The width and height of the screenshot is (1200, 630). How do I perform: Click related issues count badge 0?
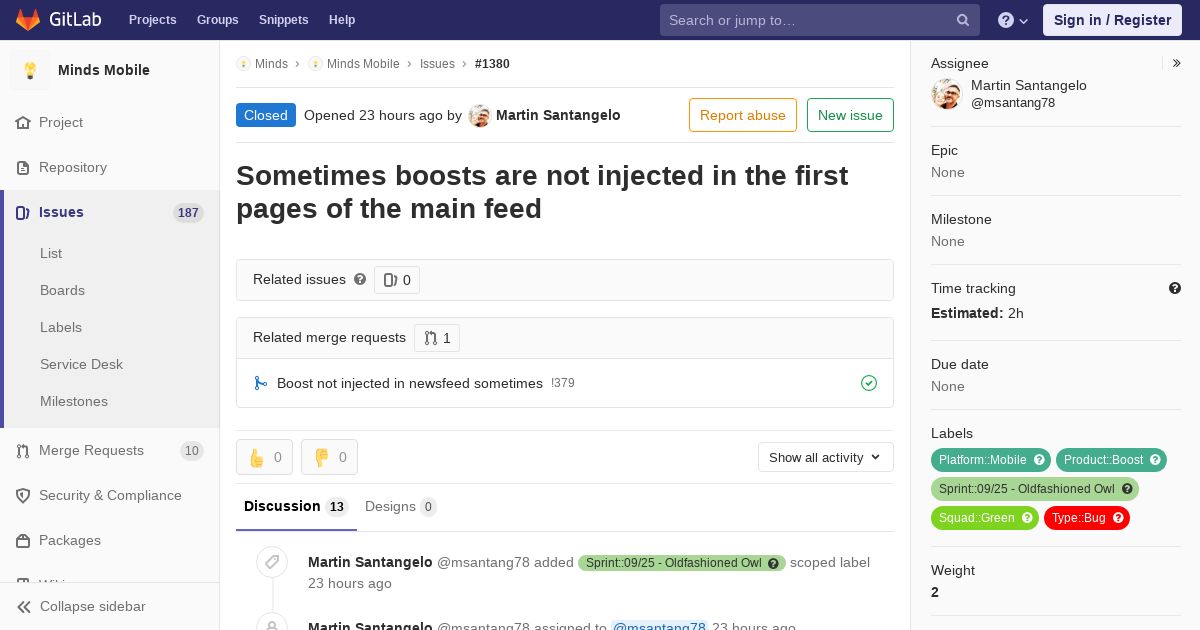397,280
